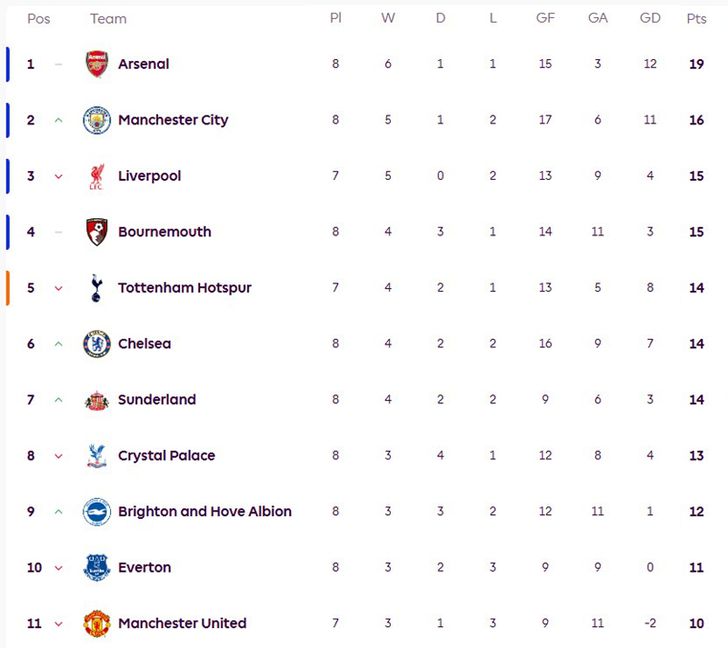Click the Bournemouth club badge

point(97,232)
